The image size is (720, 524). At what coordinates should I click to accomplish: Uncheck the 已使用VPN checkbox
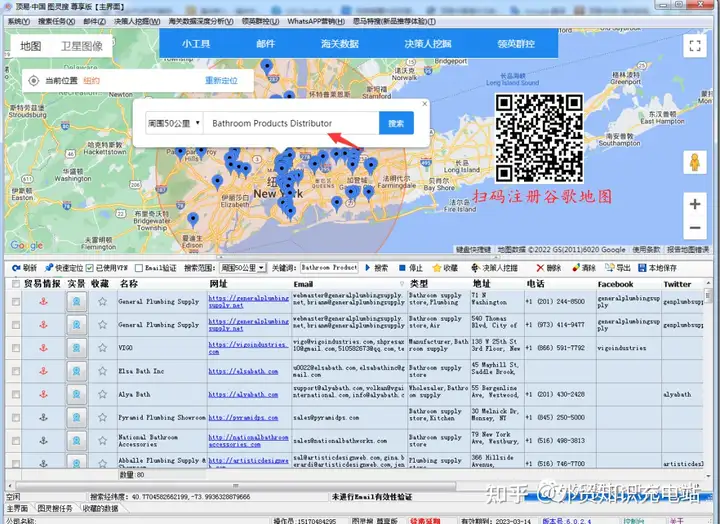(90, 268)
